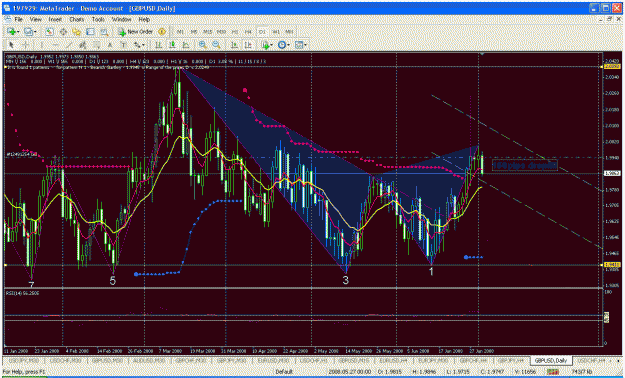Image resolution: width=625 pixels, height=378 pixels.
Task: Click the New Order button
Action: point(135,32)
